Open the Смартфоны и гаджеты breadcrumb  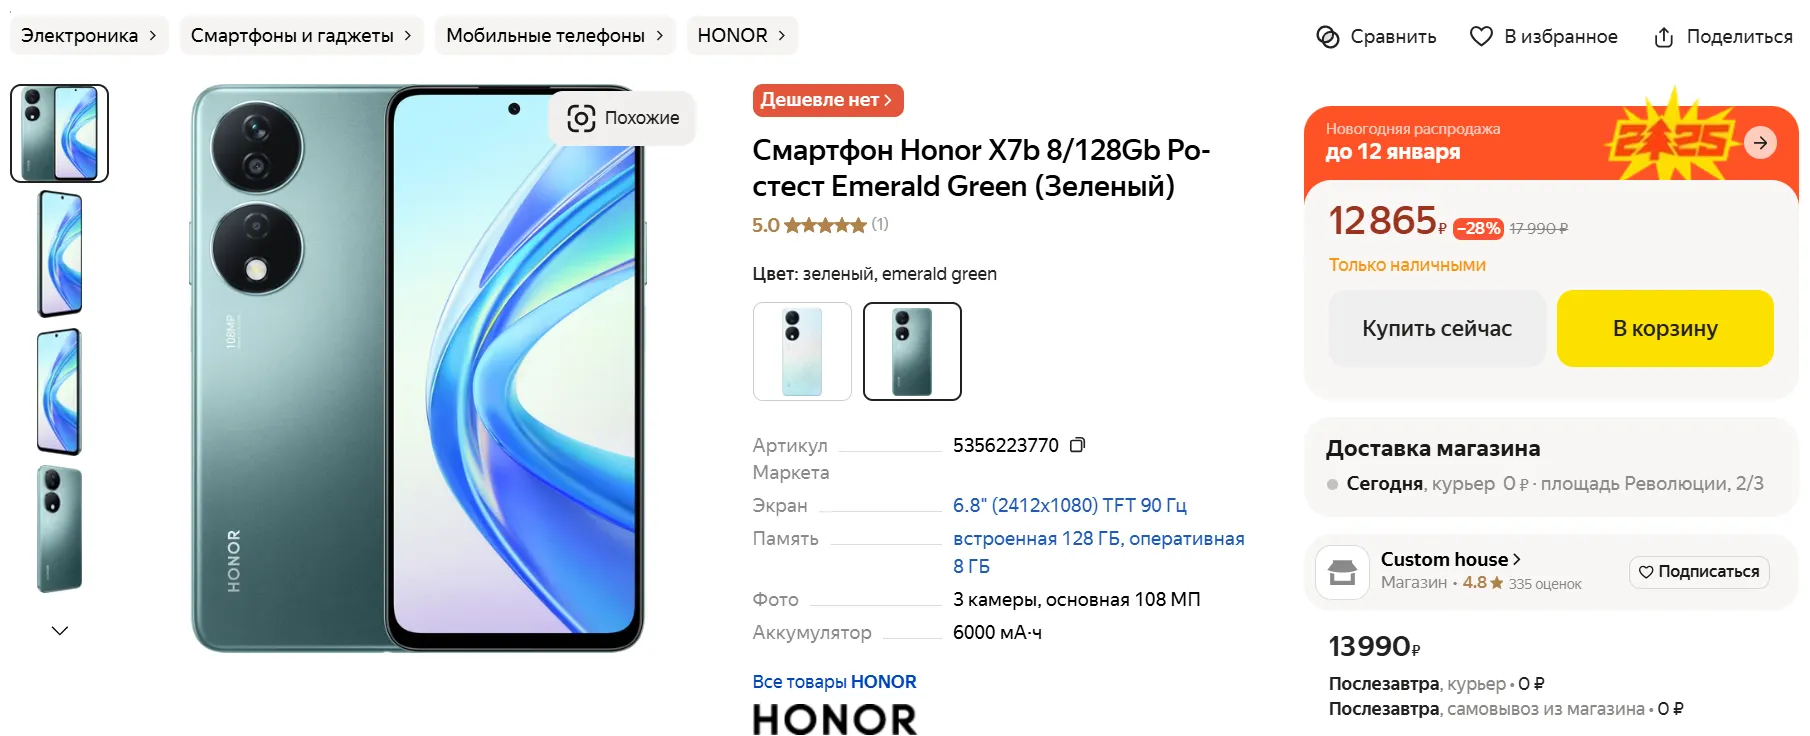pyautogui.click(x=301, y=35)
